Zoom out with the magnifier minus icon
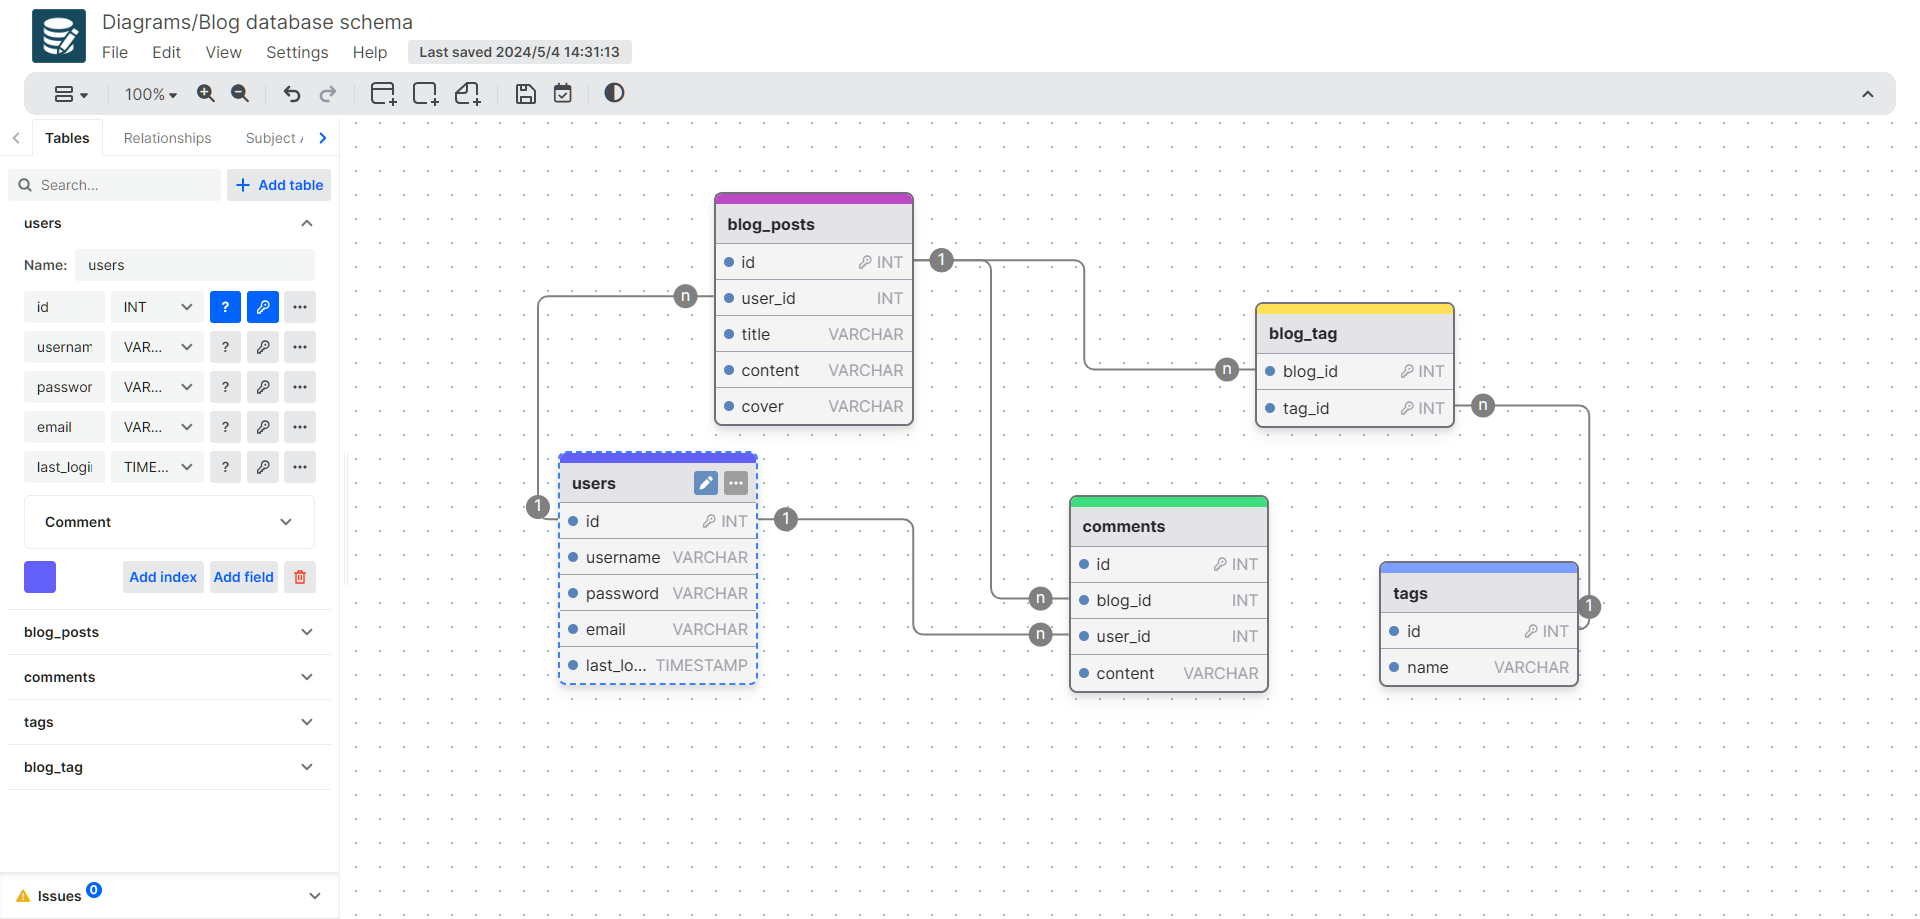This screenshot has width=1920, height=919. coord(240,93)
